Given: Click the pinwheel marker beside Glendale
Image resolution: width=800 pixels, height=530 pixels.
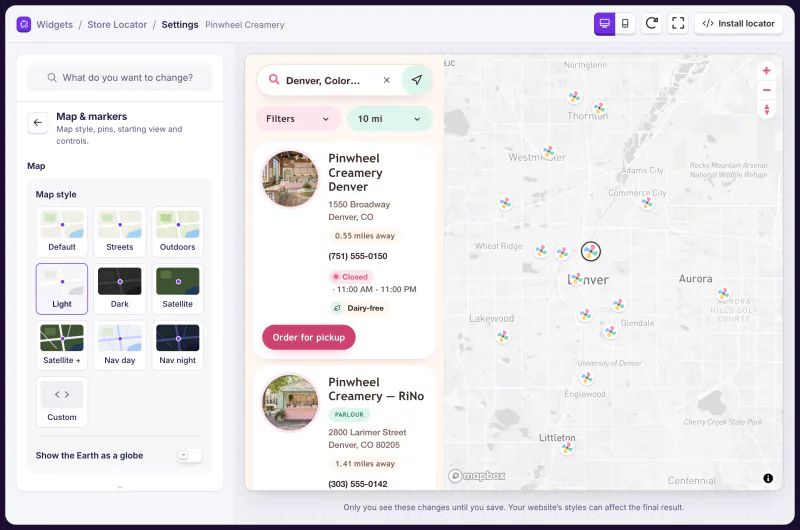Looking at the screenshot, I should click(610, 332).
